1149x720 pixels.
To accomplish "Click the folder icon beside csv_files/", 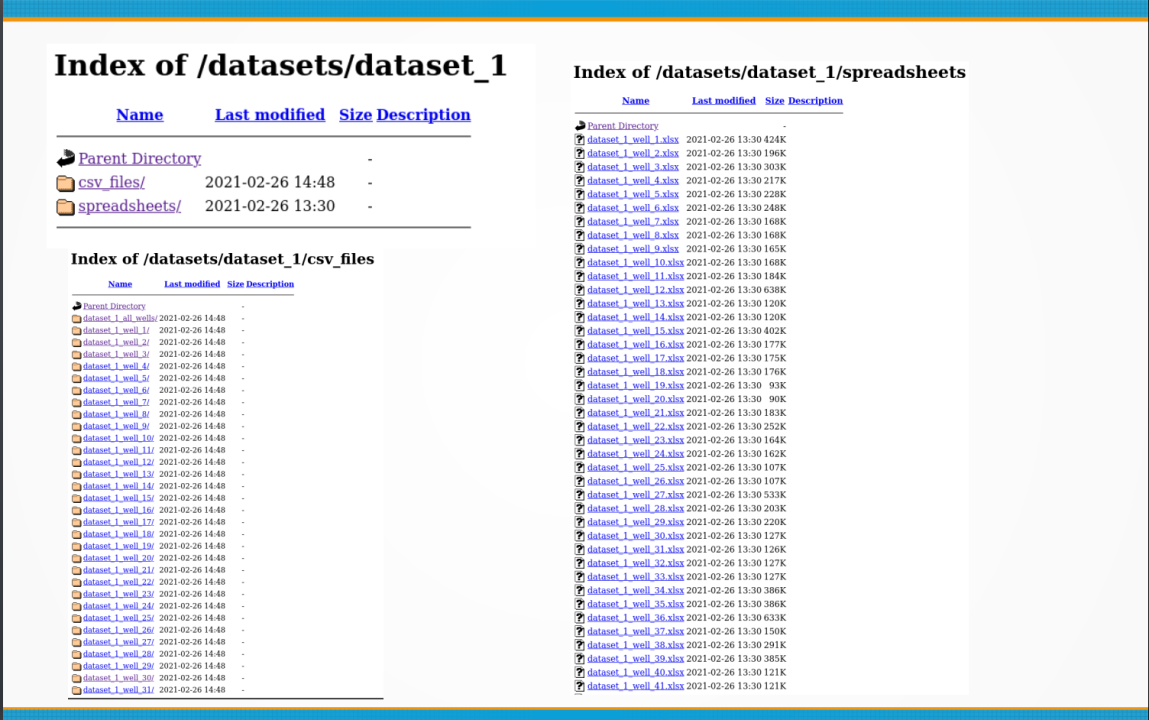I will pos(65,183).
